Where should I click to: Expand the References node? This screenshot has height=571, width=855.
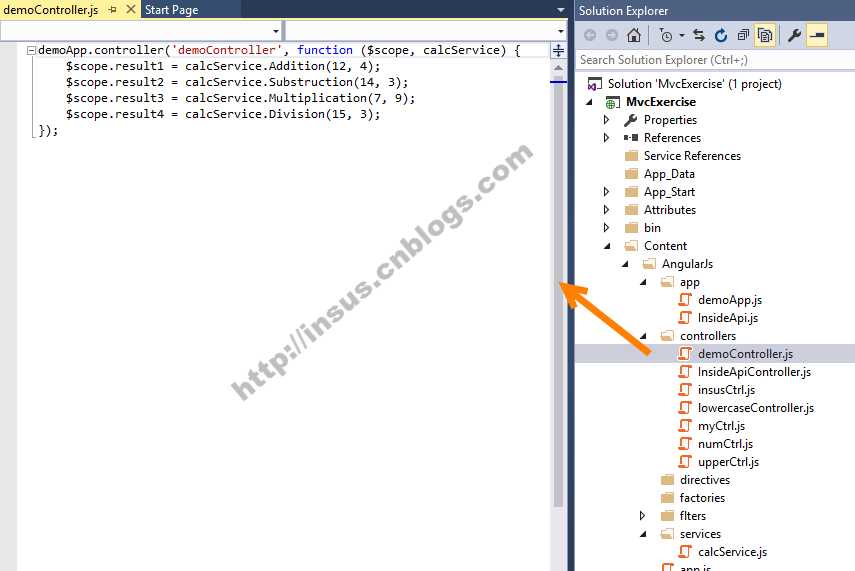(606, 138)
